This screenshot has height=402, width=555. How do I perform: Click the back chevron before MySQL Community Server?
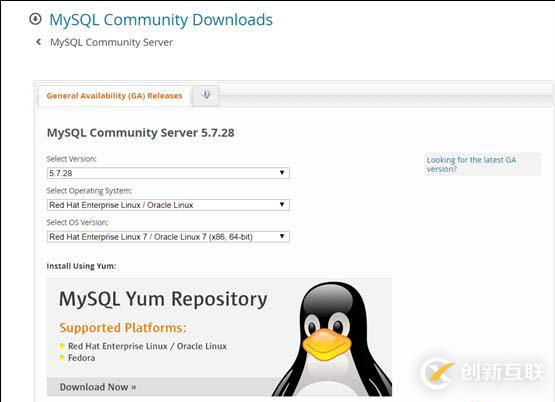coord(39,42)
